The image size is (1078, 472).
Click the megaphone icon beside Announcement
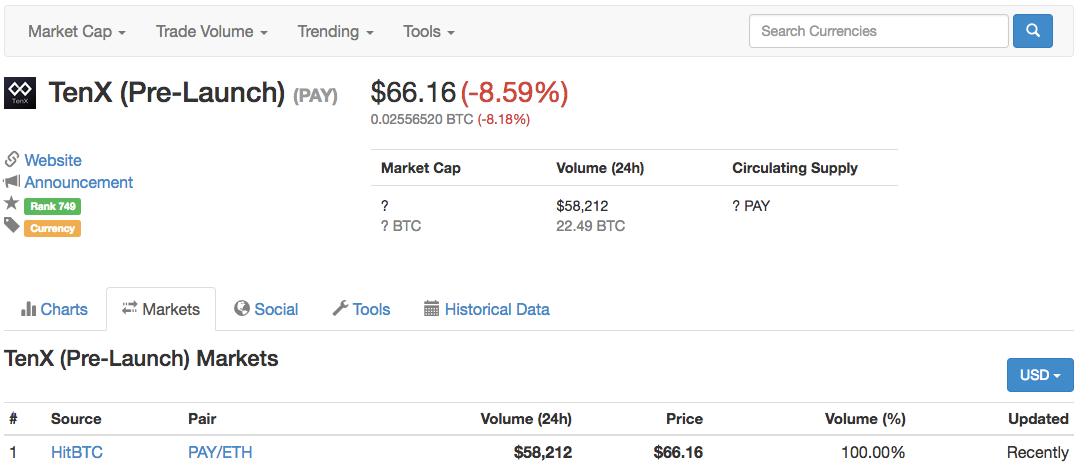[x=12, y=182]
